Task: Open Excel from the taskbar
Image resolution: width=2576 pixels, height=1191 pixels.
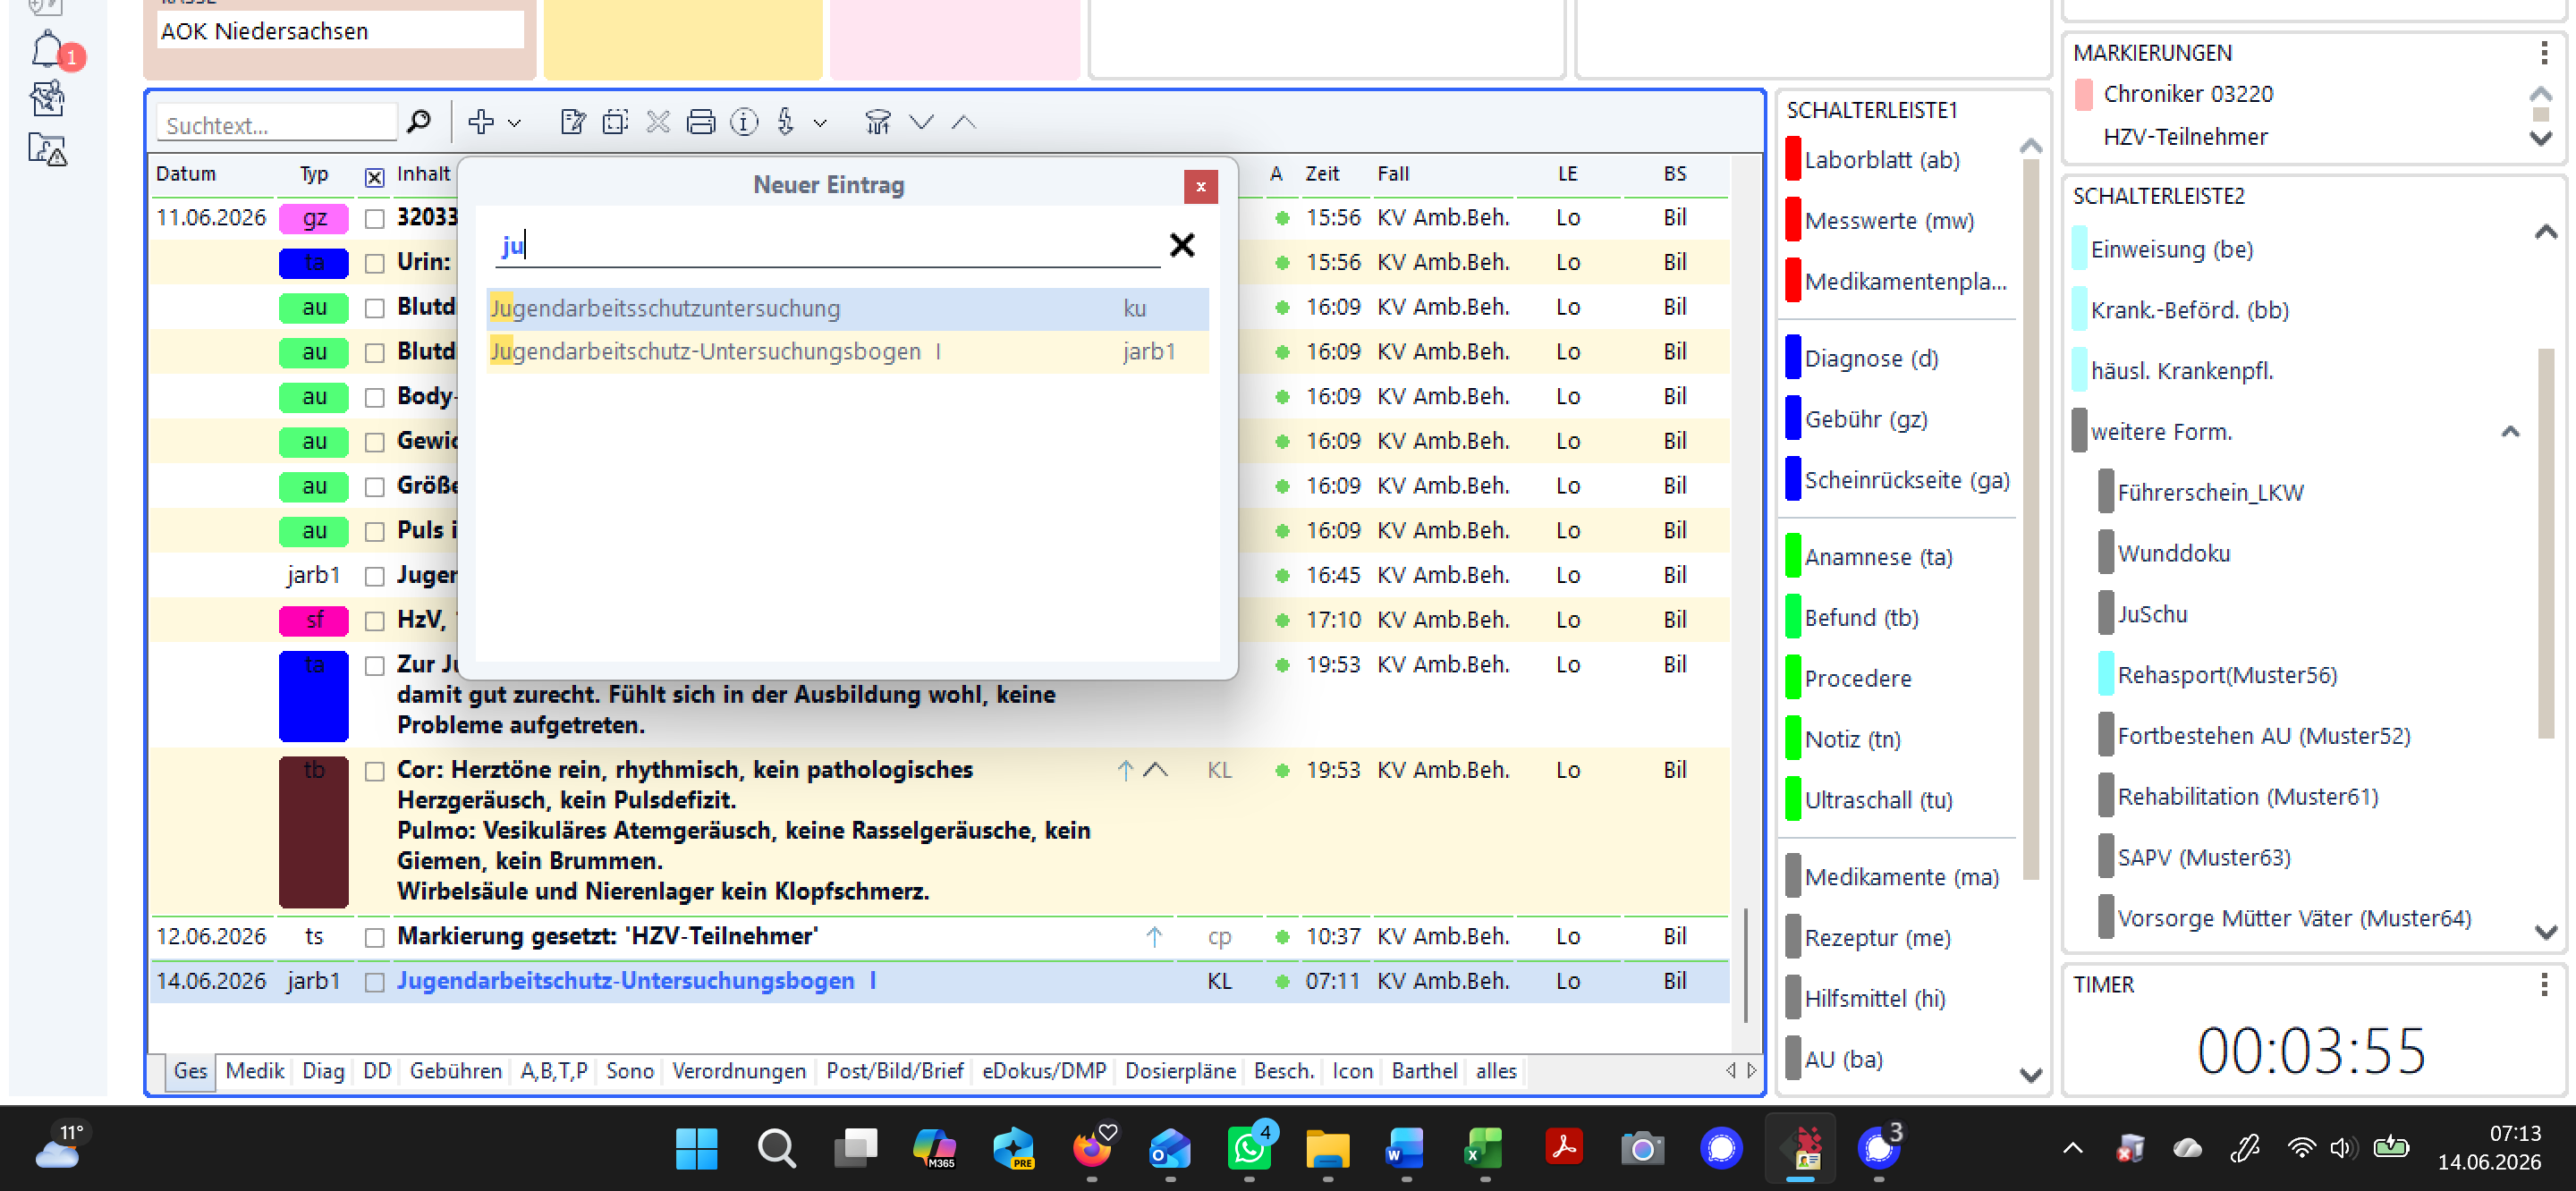Action: click(x=1485, y=1148)
